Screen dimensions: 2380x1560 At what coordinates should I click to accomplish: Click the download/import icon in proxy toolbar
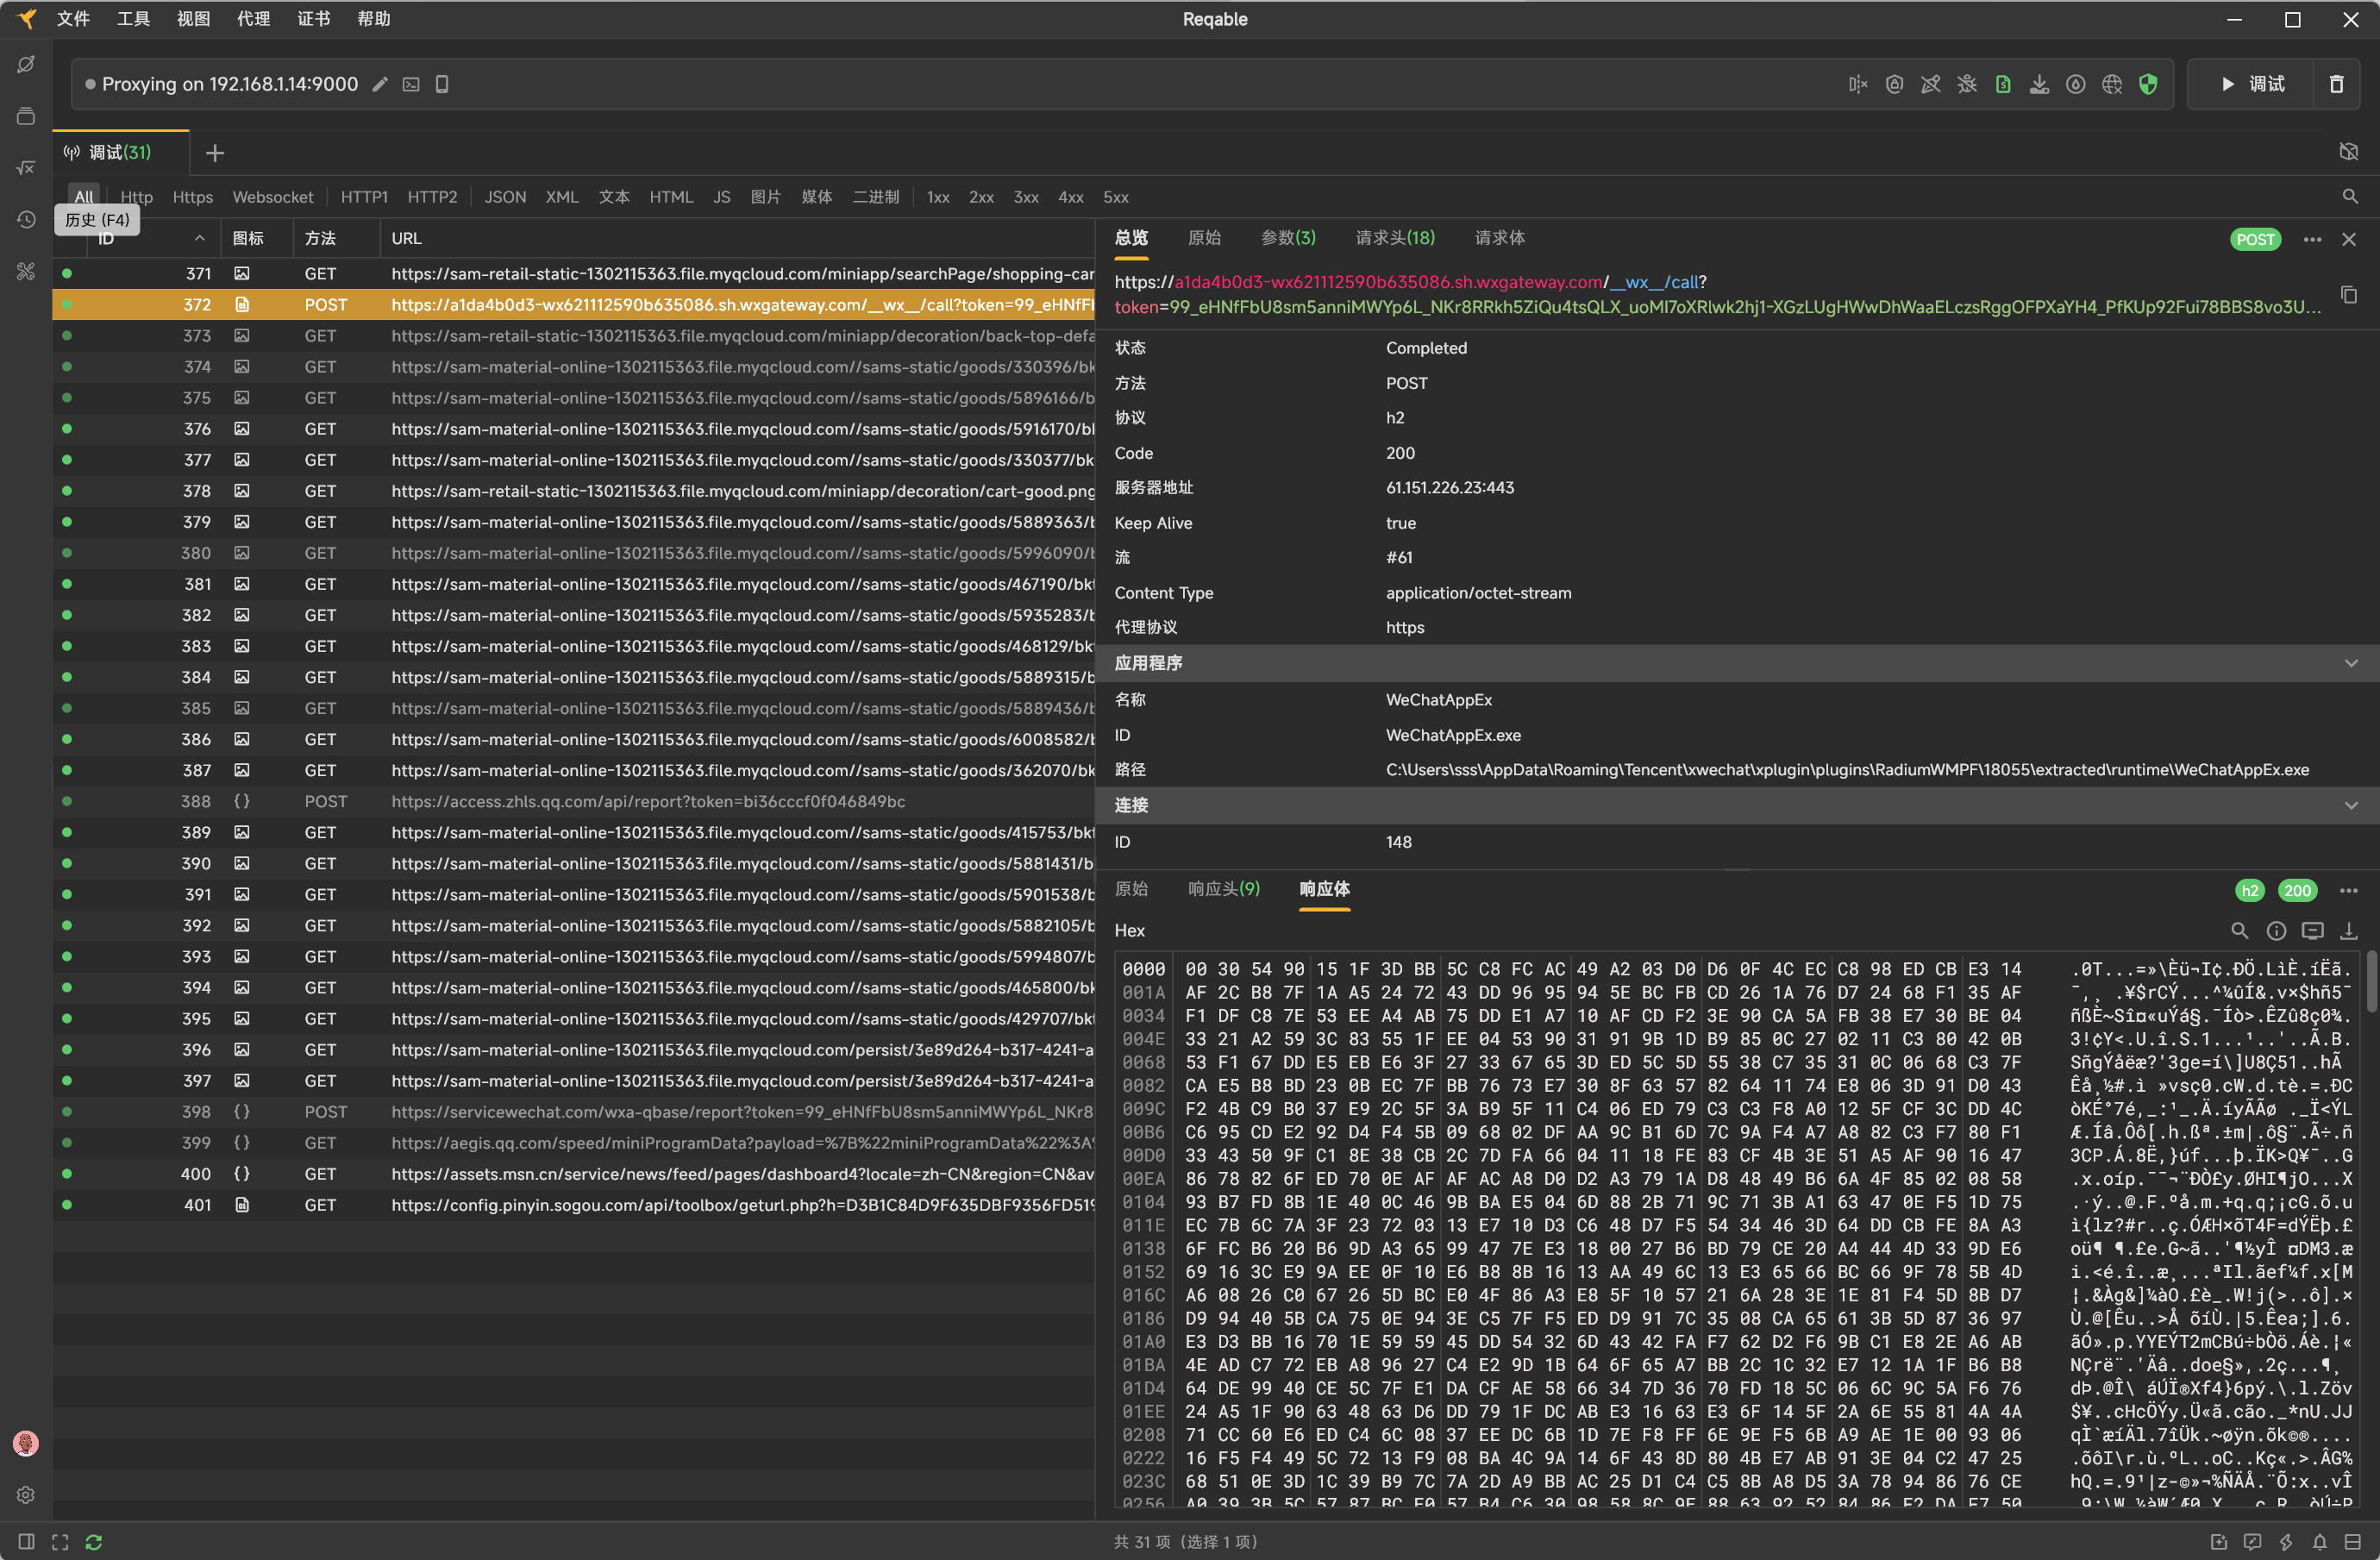coord(2039,84)
